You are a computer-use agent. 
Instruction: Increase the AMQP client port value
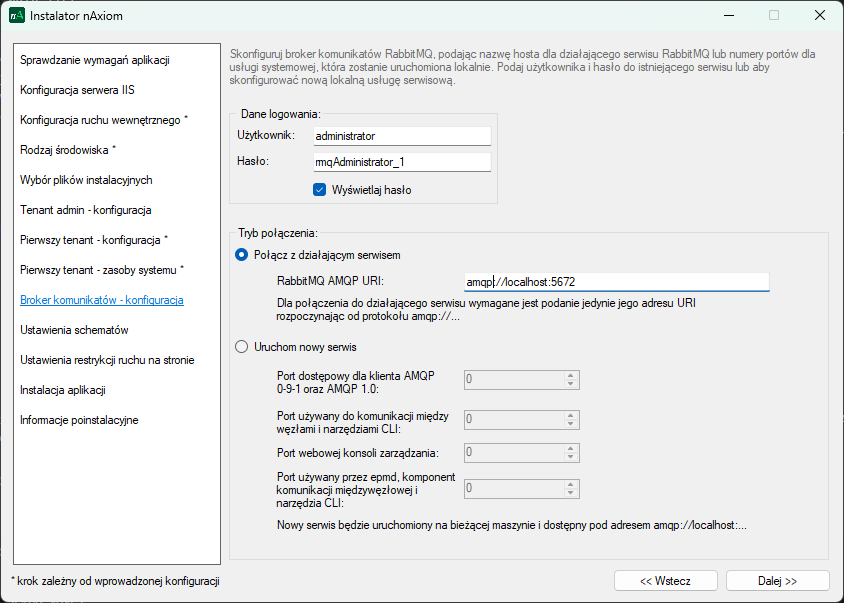pyautogui.click(x=571, y=376)
